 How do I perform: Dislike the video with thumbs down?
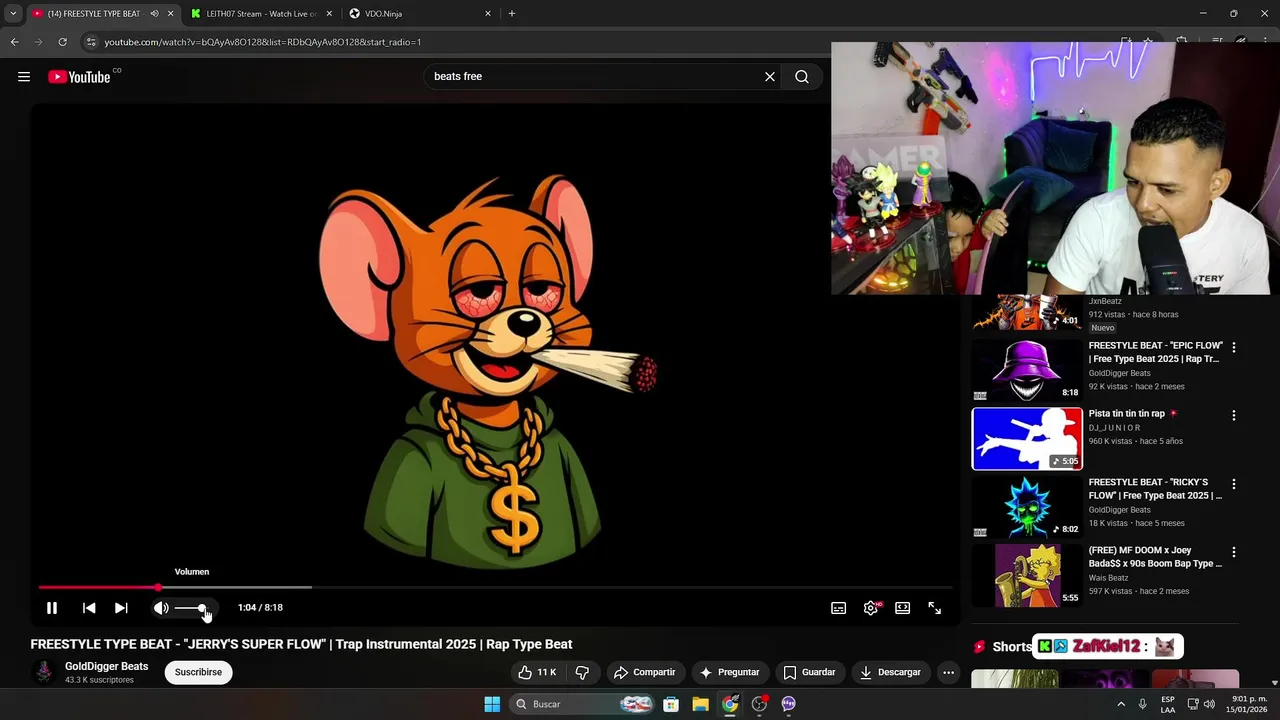582,672
